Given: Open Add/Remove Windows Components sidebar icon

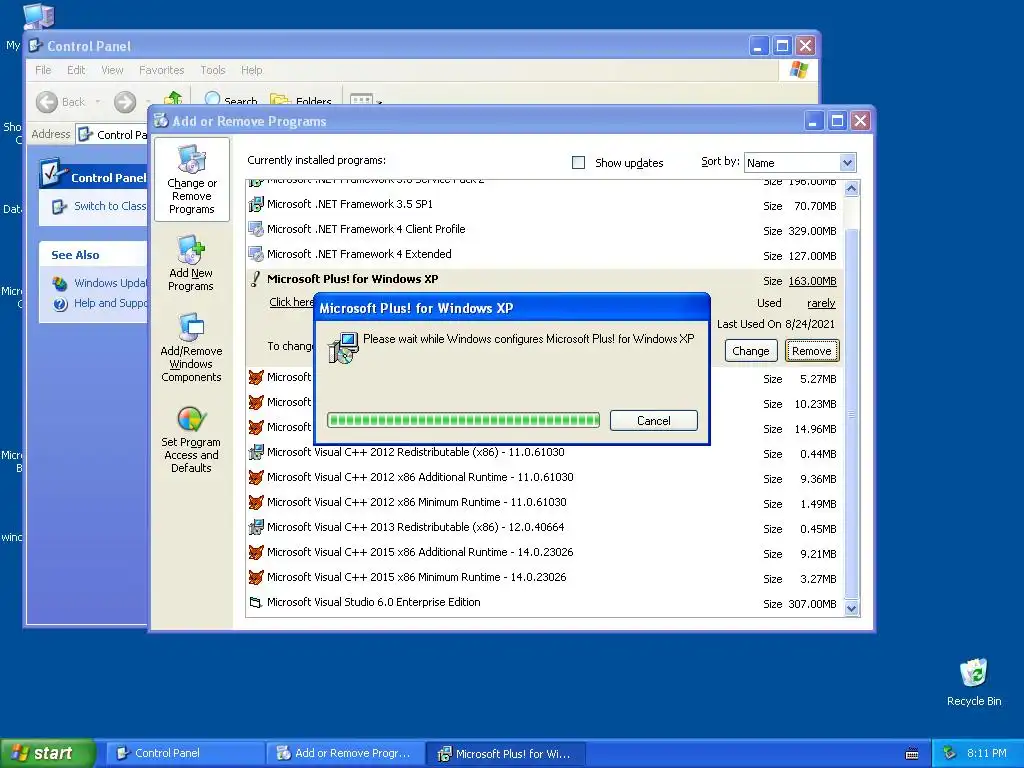Looking at the screenshot, I should [191, 347].
